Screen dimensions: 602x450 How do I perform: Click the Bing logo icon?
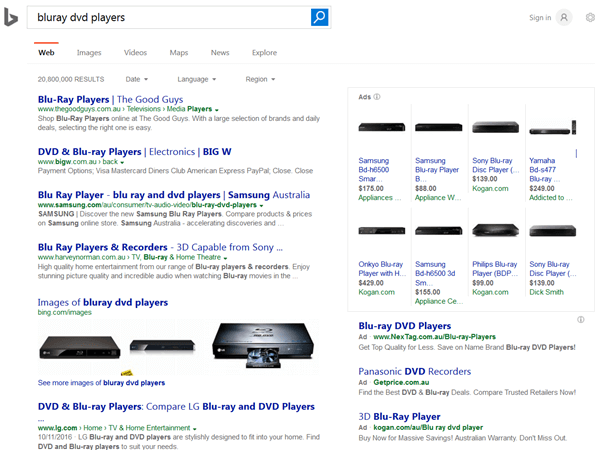tap(11, 17)
